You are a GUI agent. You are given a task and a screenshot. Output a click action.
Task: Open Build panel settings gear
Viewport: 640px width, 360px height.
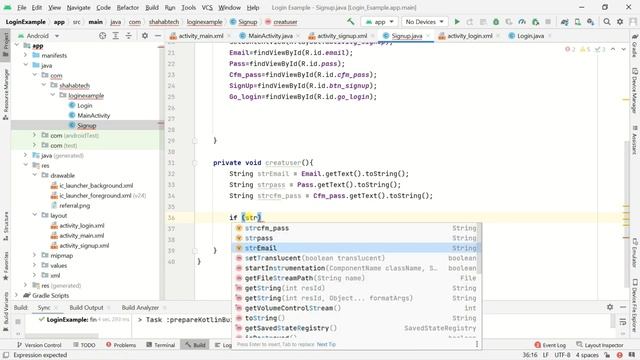coord(610,307)
